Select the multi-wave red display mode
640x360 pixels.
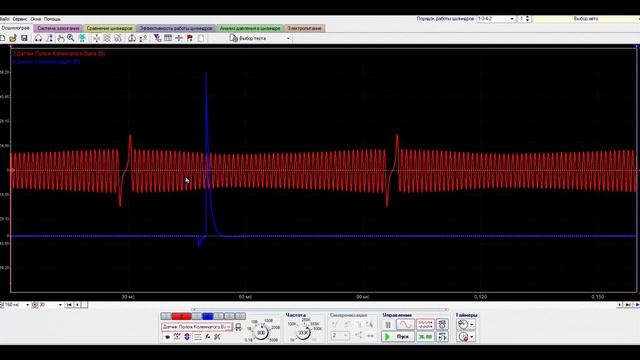[425, 325]
